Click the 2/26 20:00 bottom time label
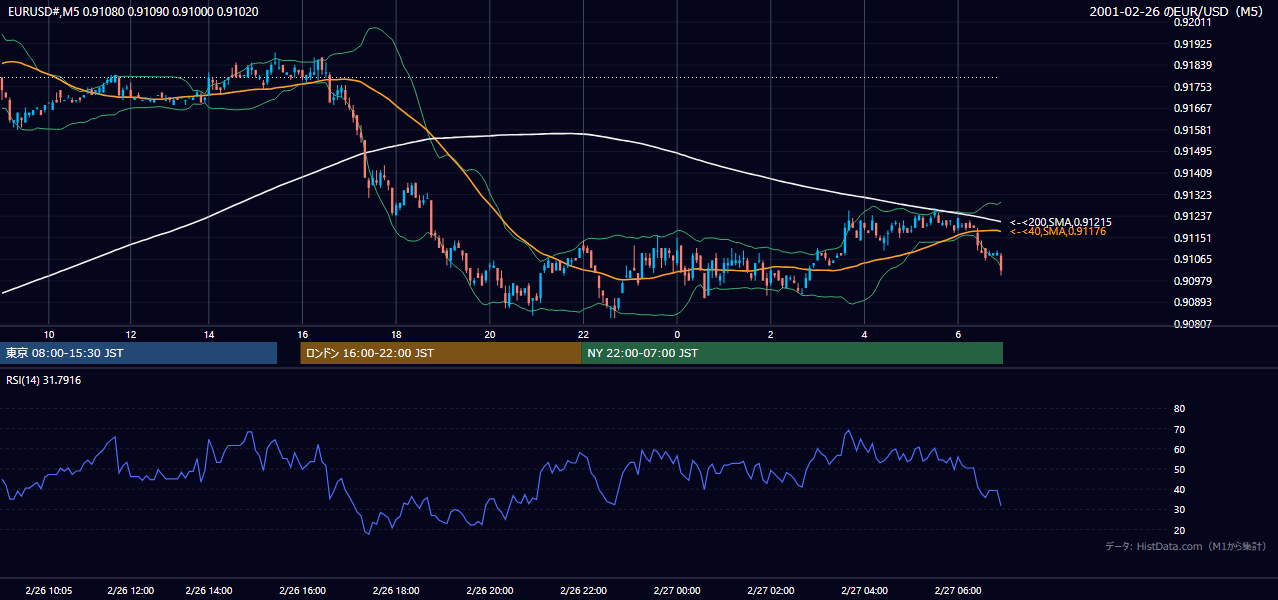This screenshot has height=600, width=1278. click(x=489, y=591)
